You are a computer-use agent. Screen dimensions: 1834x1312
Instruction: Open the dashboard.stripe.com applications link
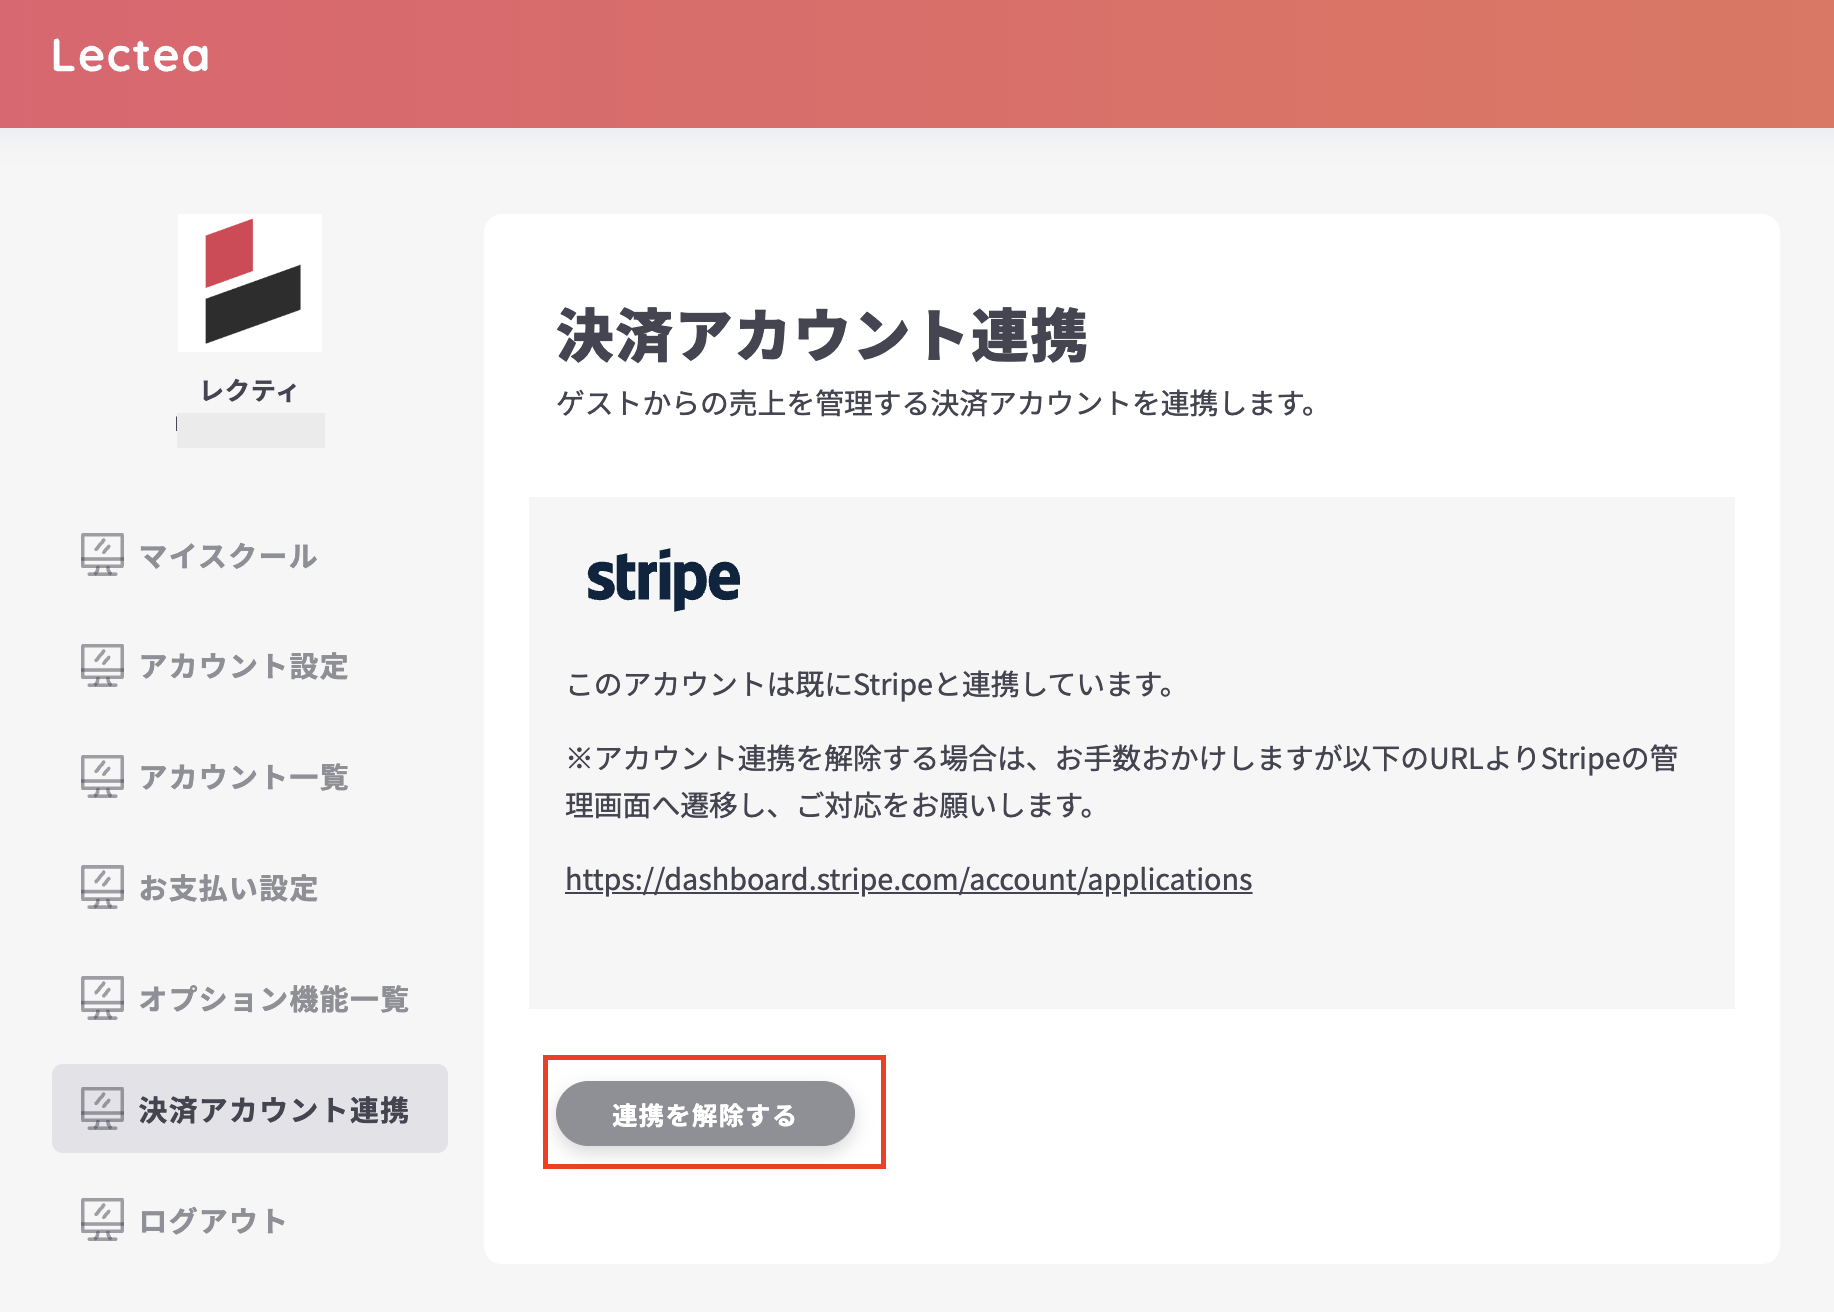coord(908,880)
